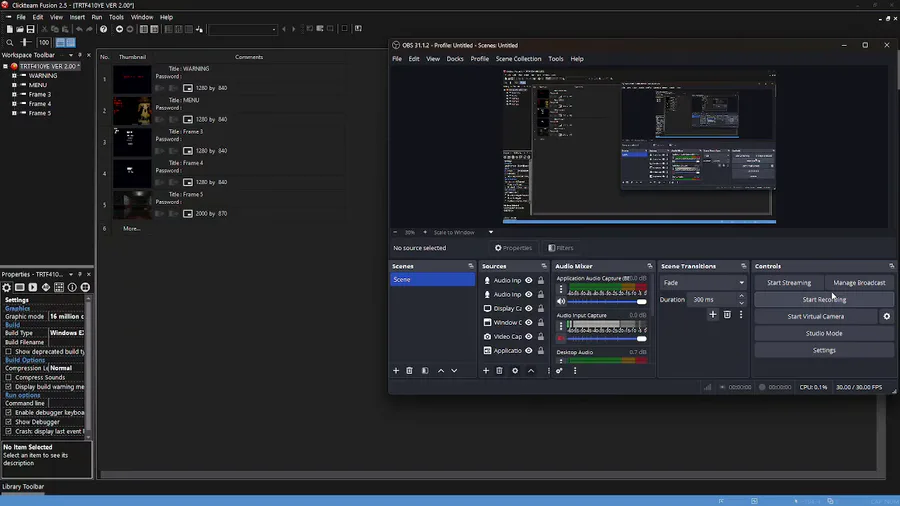This screenshot has width=900, height=506.
Task: Unlock the Application source lock icon
Action: (541, 351)
